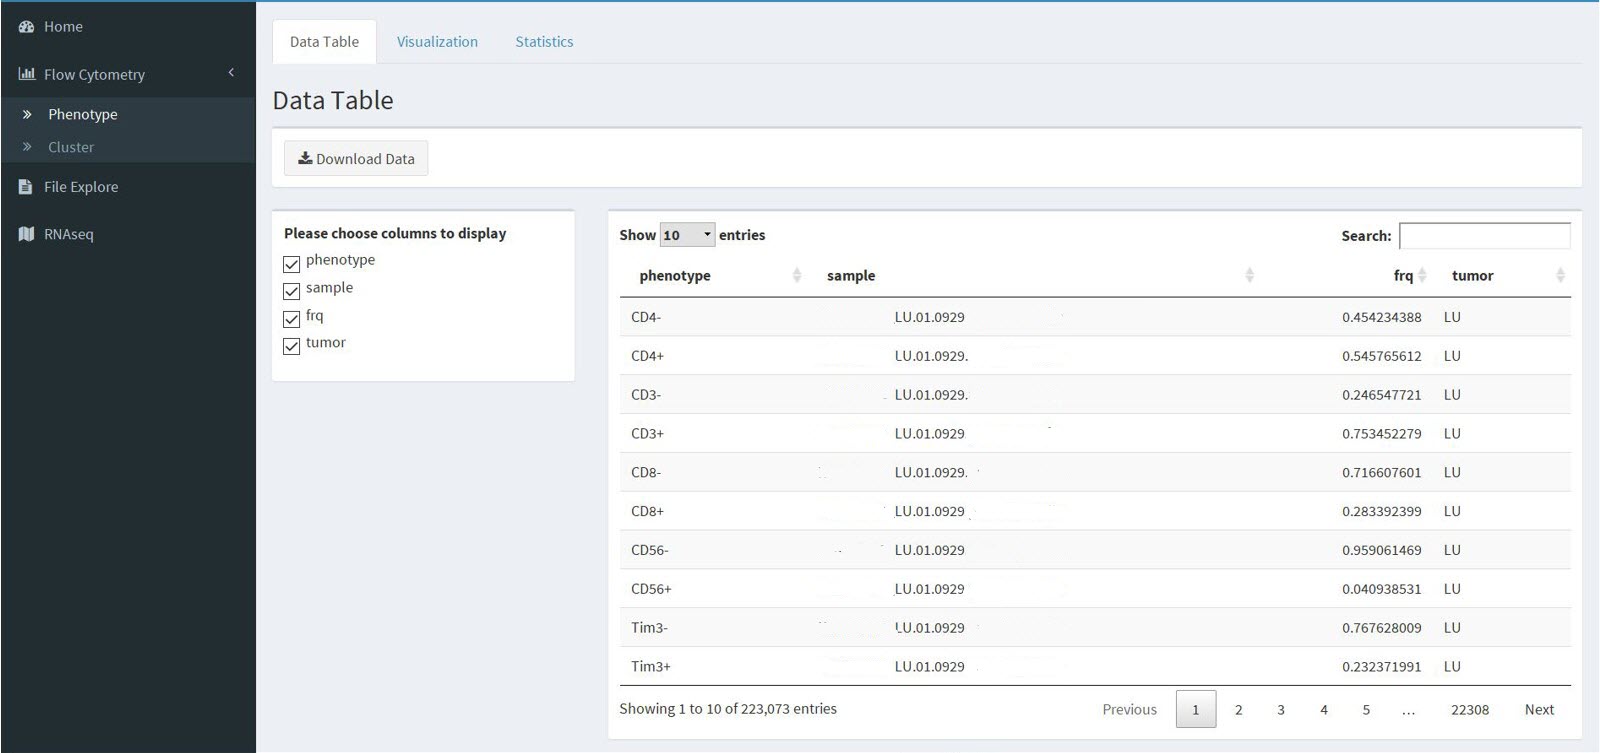The width and height of the screenshot is (1600, 753).
Task: Switch to the Visualization tab
Action: 437,42
